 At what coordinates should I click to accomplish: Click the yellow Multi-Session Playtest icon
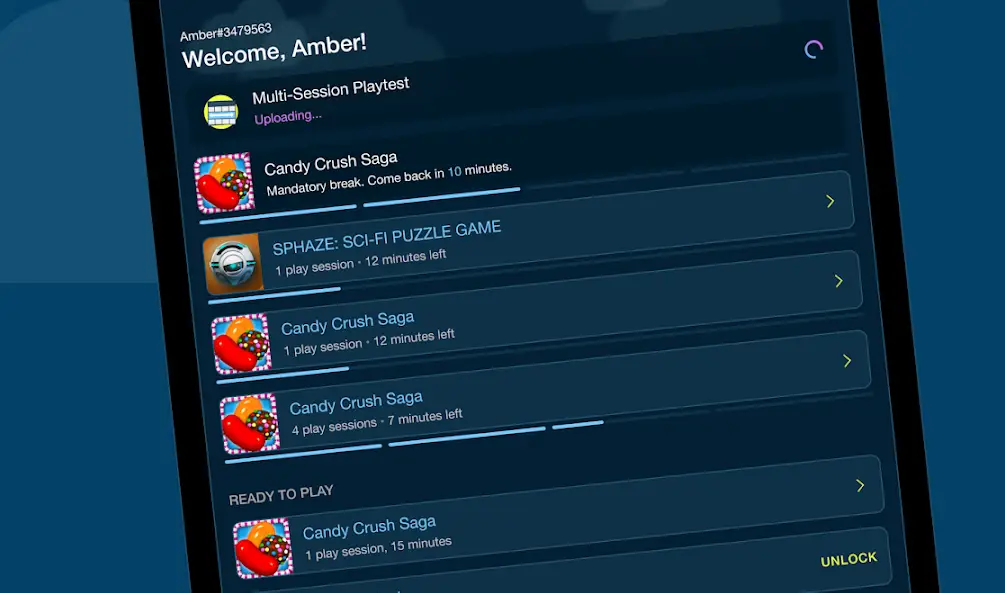coord(221,112)
